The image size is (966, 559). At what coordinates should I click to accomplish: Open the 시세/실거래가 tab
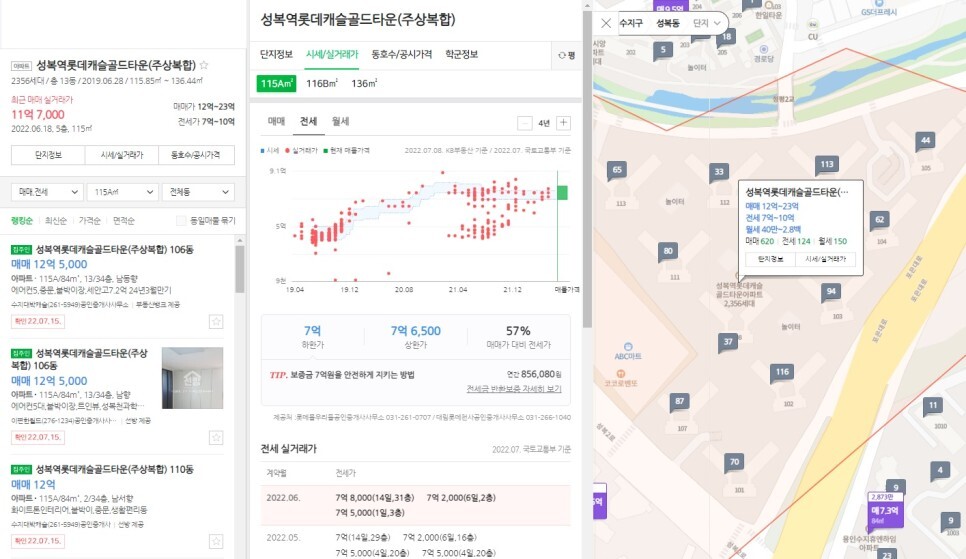(332, 54)
